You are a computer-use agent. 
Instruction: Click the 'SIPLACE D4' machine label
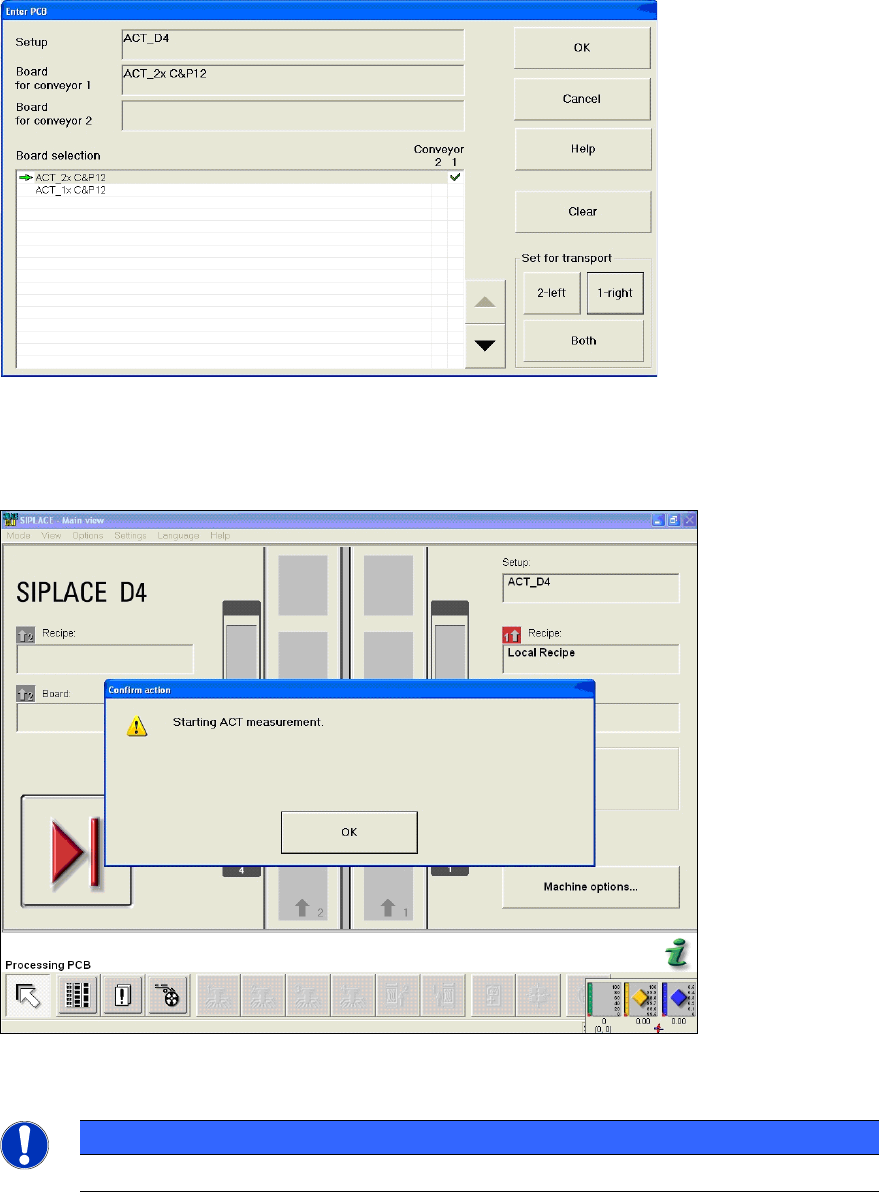[x=81, y=592]
